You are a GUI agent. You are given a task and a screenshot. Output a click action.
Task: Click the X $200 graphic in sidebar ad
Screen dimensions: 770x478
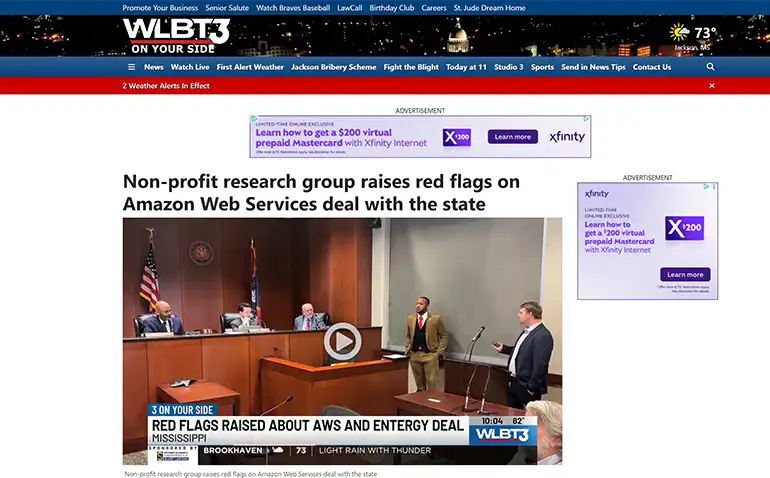(685, 228)
